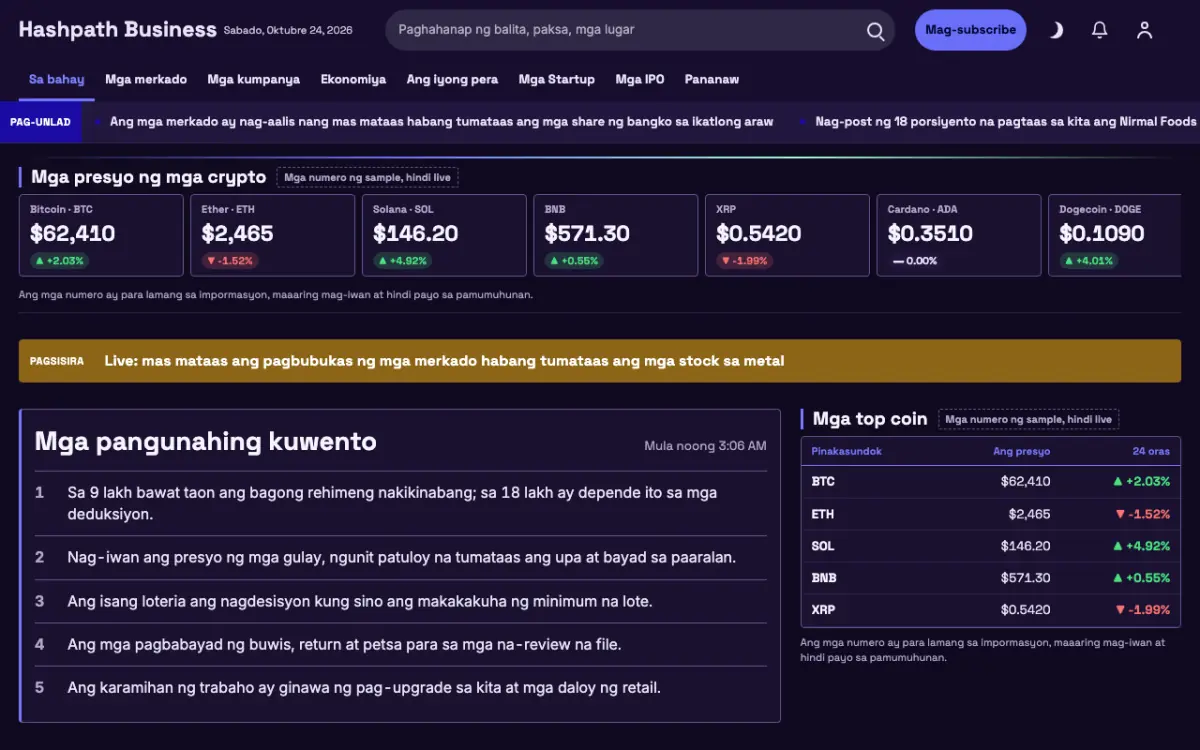The width and height of the screenshot is (1200, 750).
Task: Open story 3 about the loteria
Action: click(x=400, y=601)
